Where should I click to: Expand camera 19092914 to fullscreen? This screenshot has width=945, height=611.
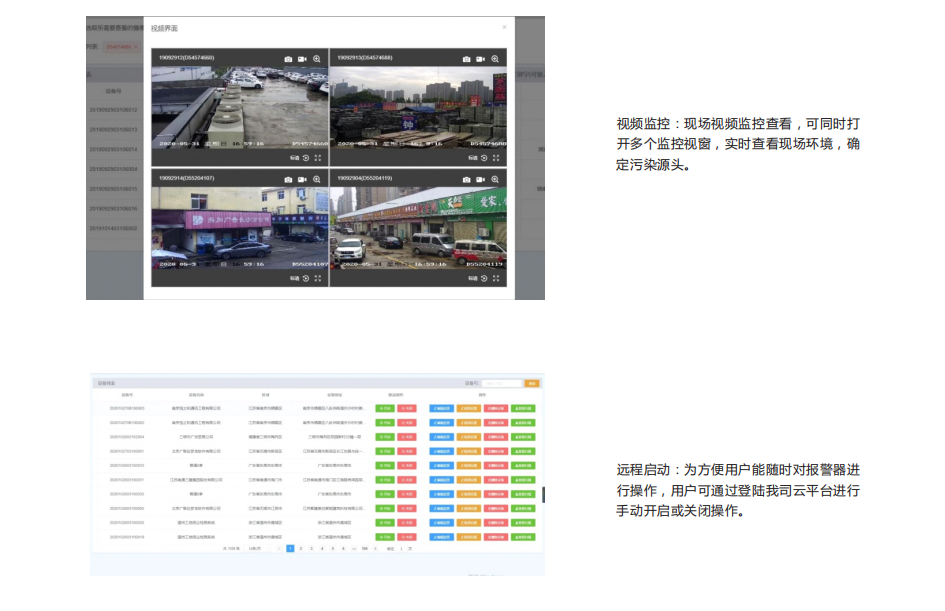pyautogui.click(x=318, y=278)
